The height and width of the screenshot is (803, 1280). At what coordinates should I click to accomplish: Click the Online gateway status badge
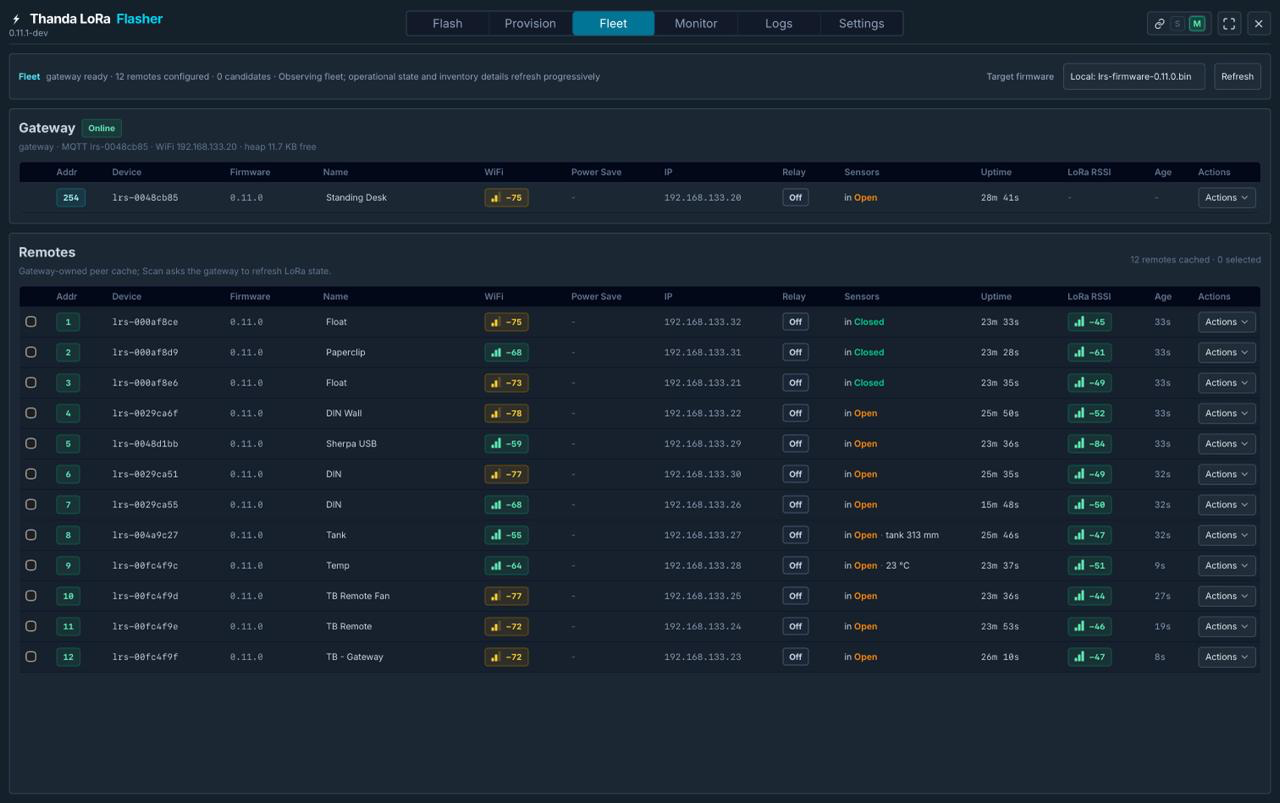tap(101, 128)
